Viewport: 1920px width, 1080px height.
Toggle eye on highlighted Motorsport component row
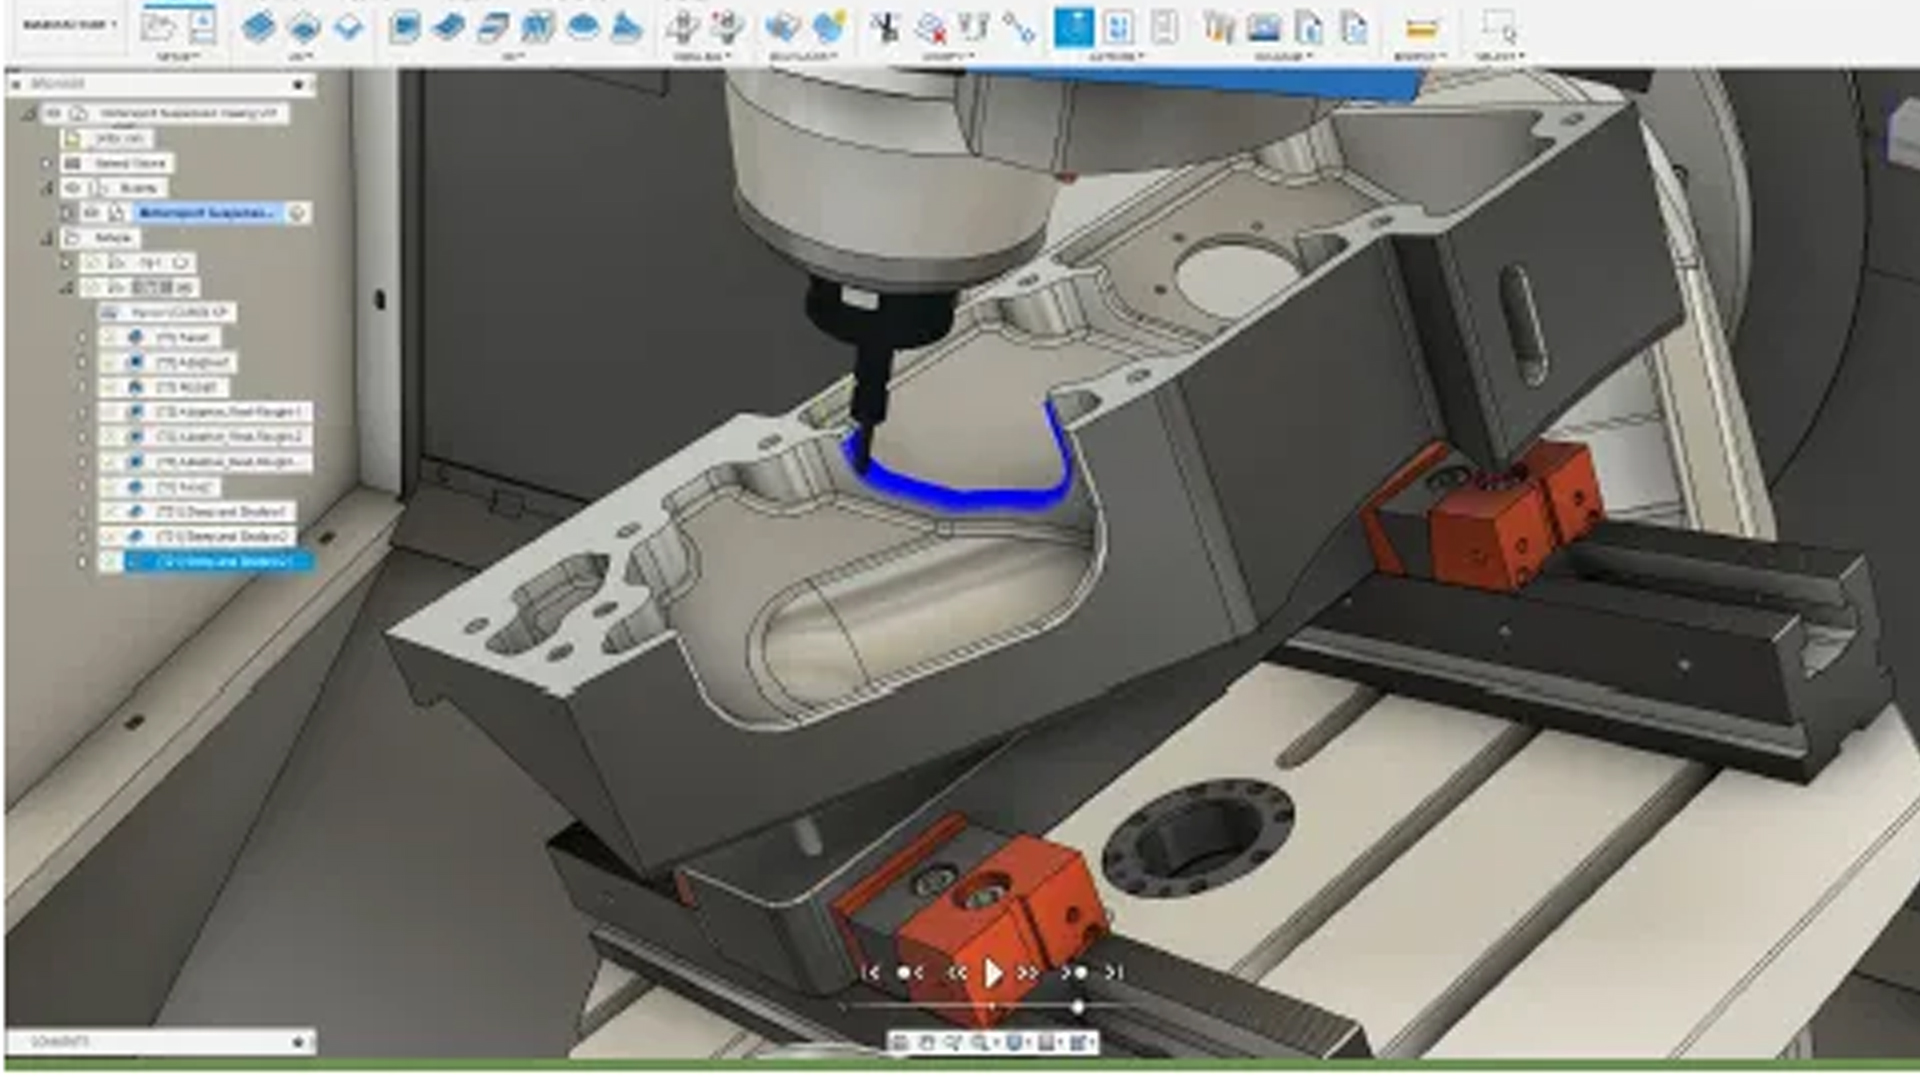(92, 213)
